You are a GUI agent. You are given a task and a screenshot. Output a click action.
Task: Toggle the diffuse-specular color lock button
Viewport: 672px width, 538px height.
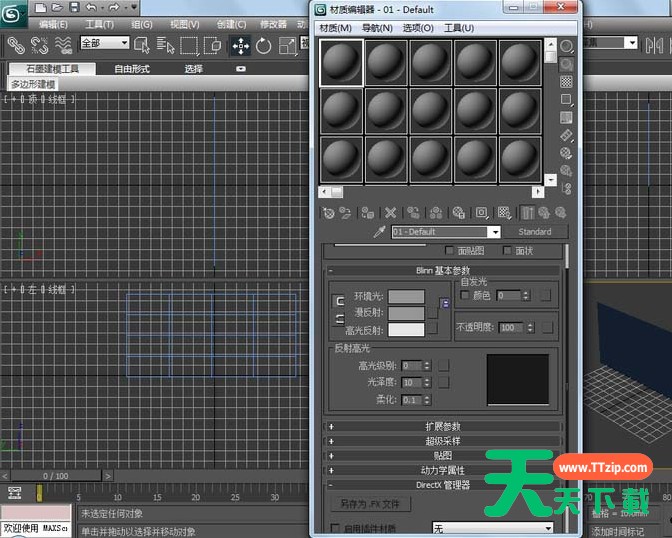click(339, 319)
